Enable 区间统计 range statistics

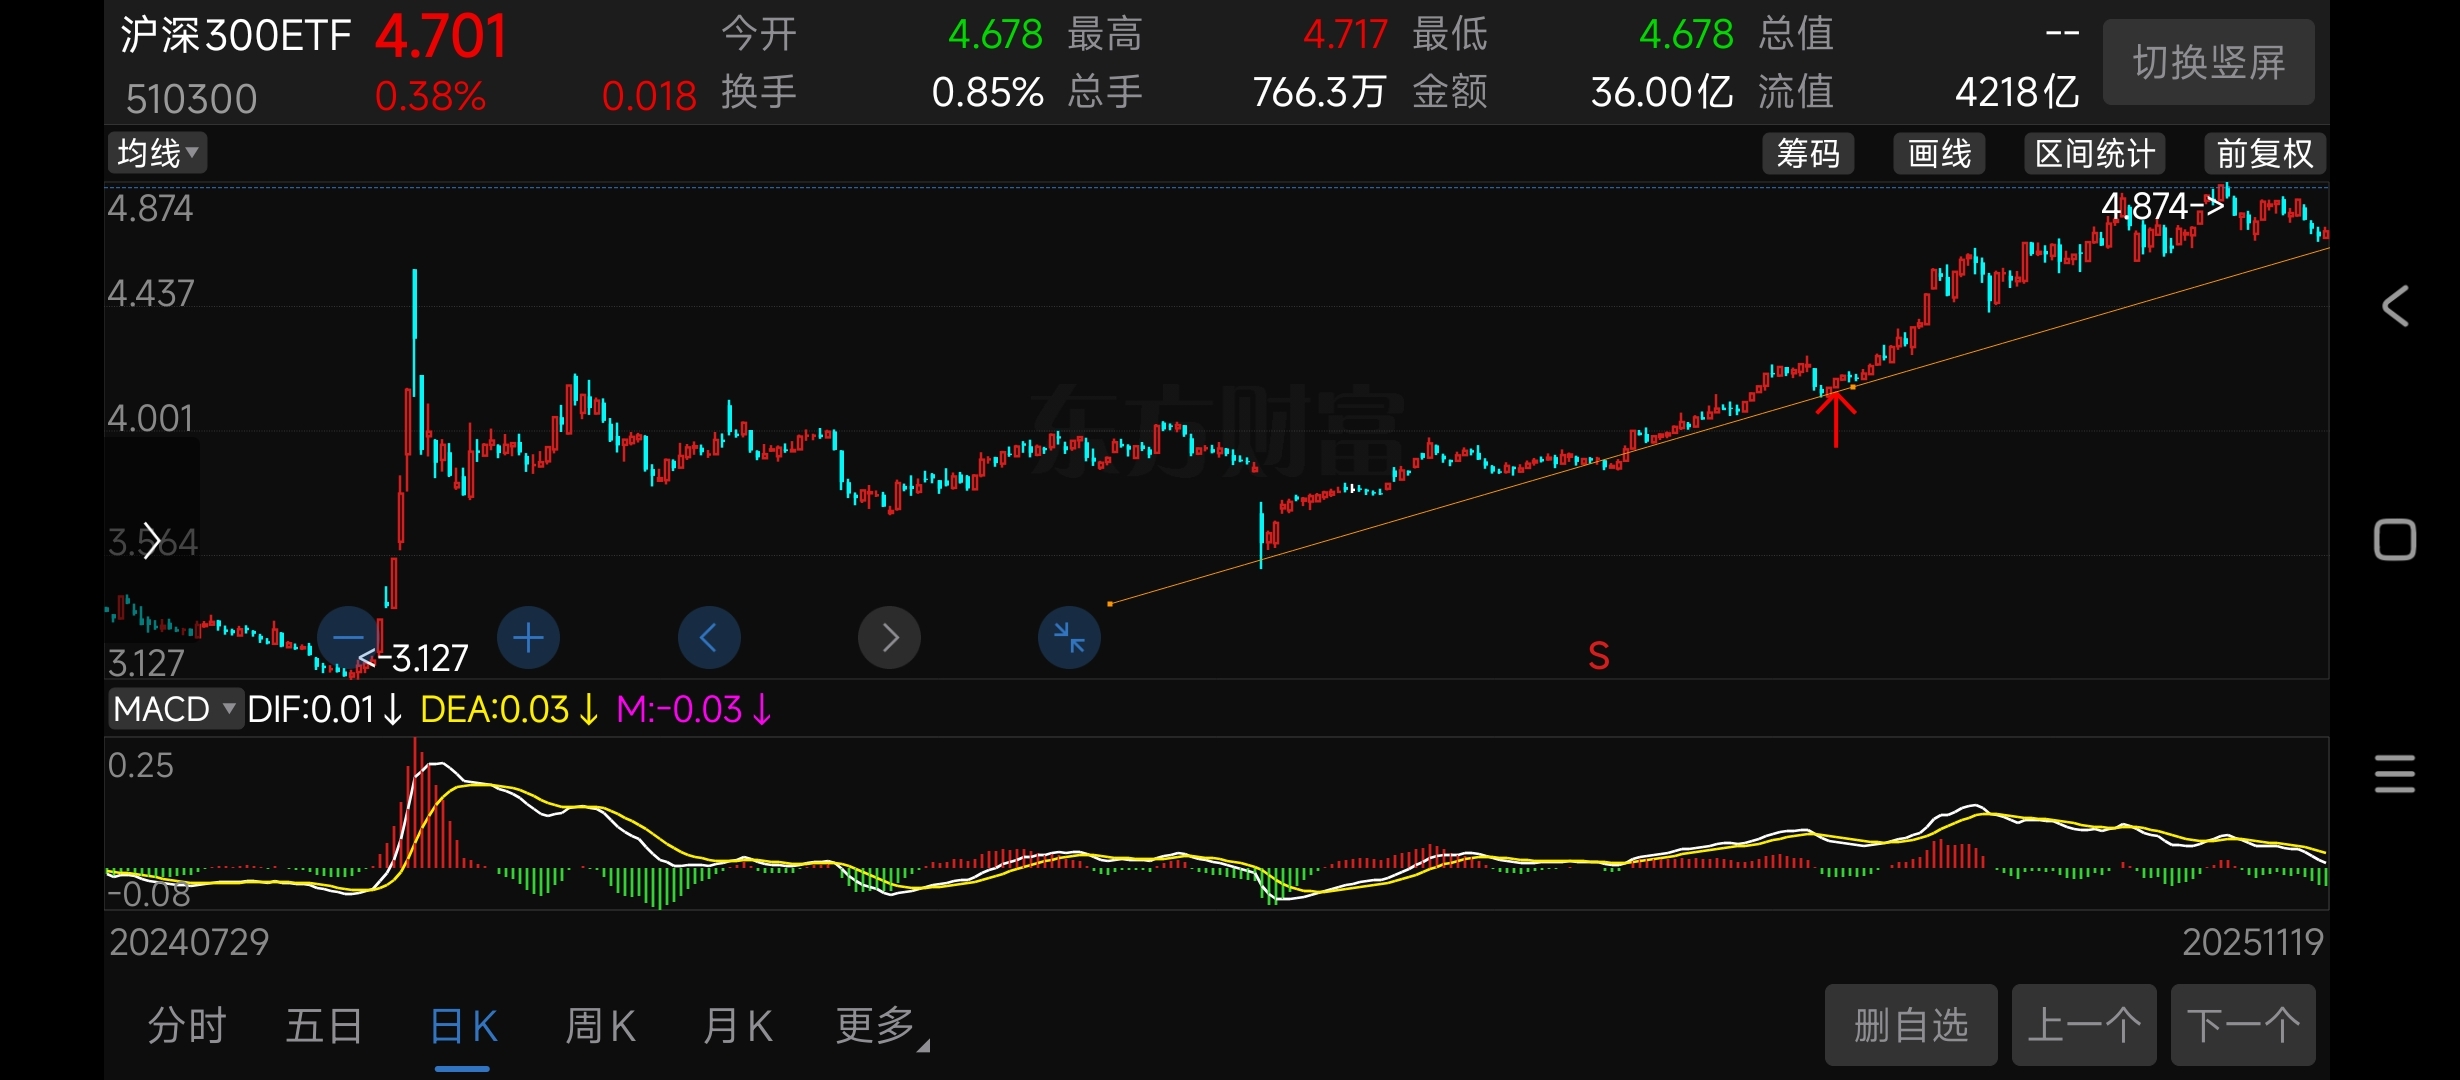pos(2095,154)
